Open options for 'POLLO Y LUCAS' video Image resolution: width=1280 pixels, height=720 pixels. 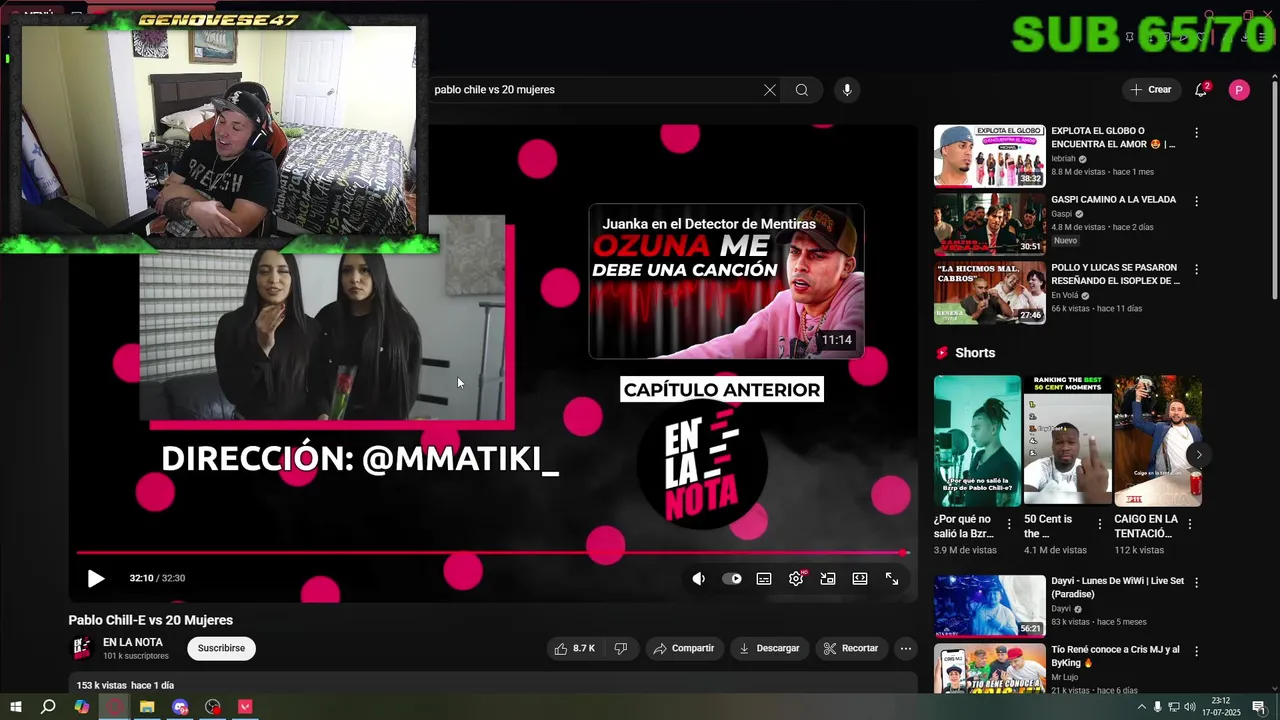[1196, 269]
